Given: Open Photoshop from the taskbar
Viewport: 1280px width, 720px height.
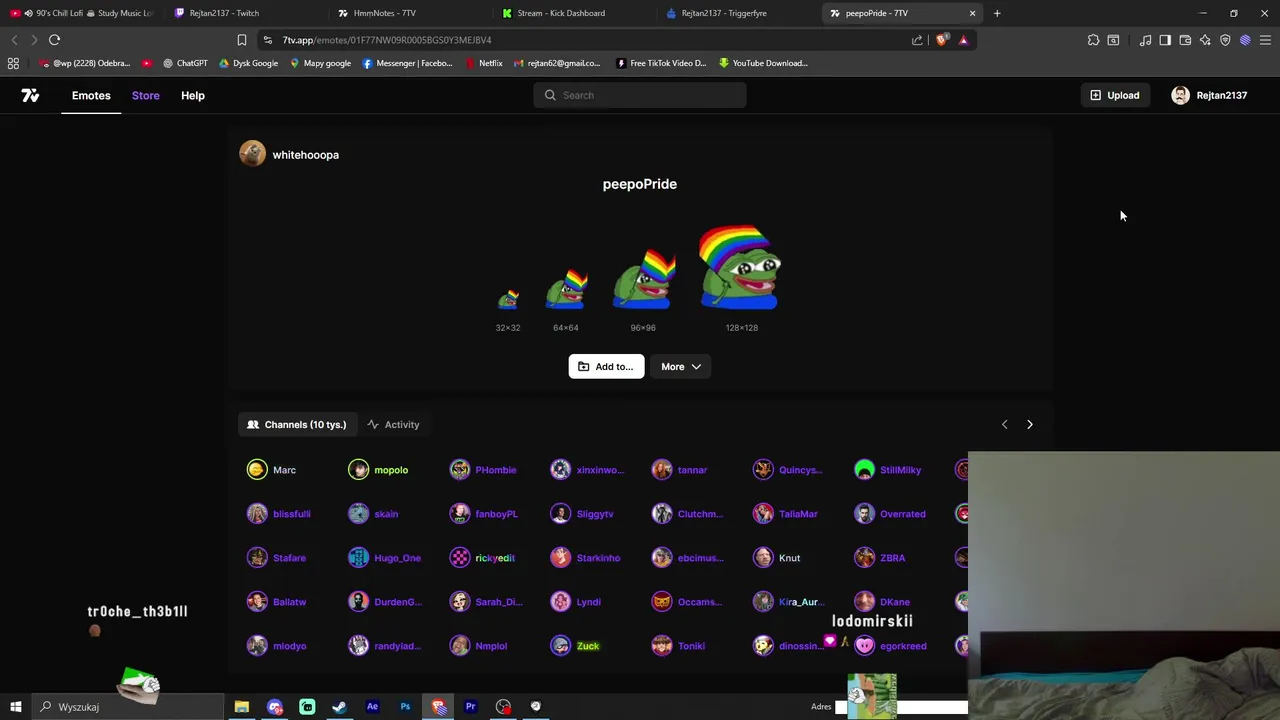Looking at the screenshot, I should (405, 707).
